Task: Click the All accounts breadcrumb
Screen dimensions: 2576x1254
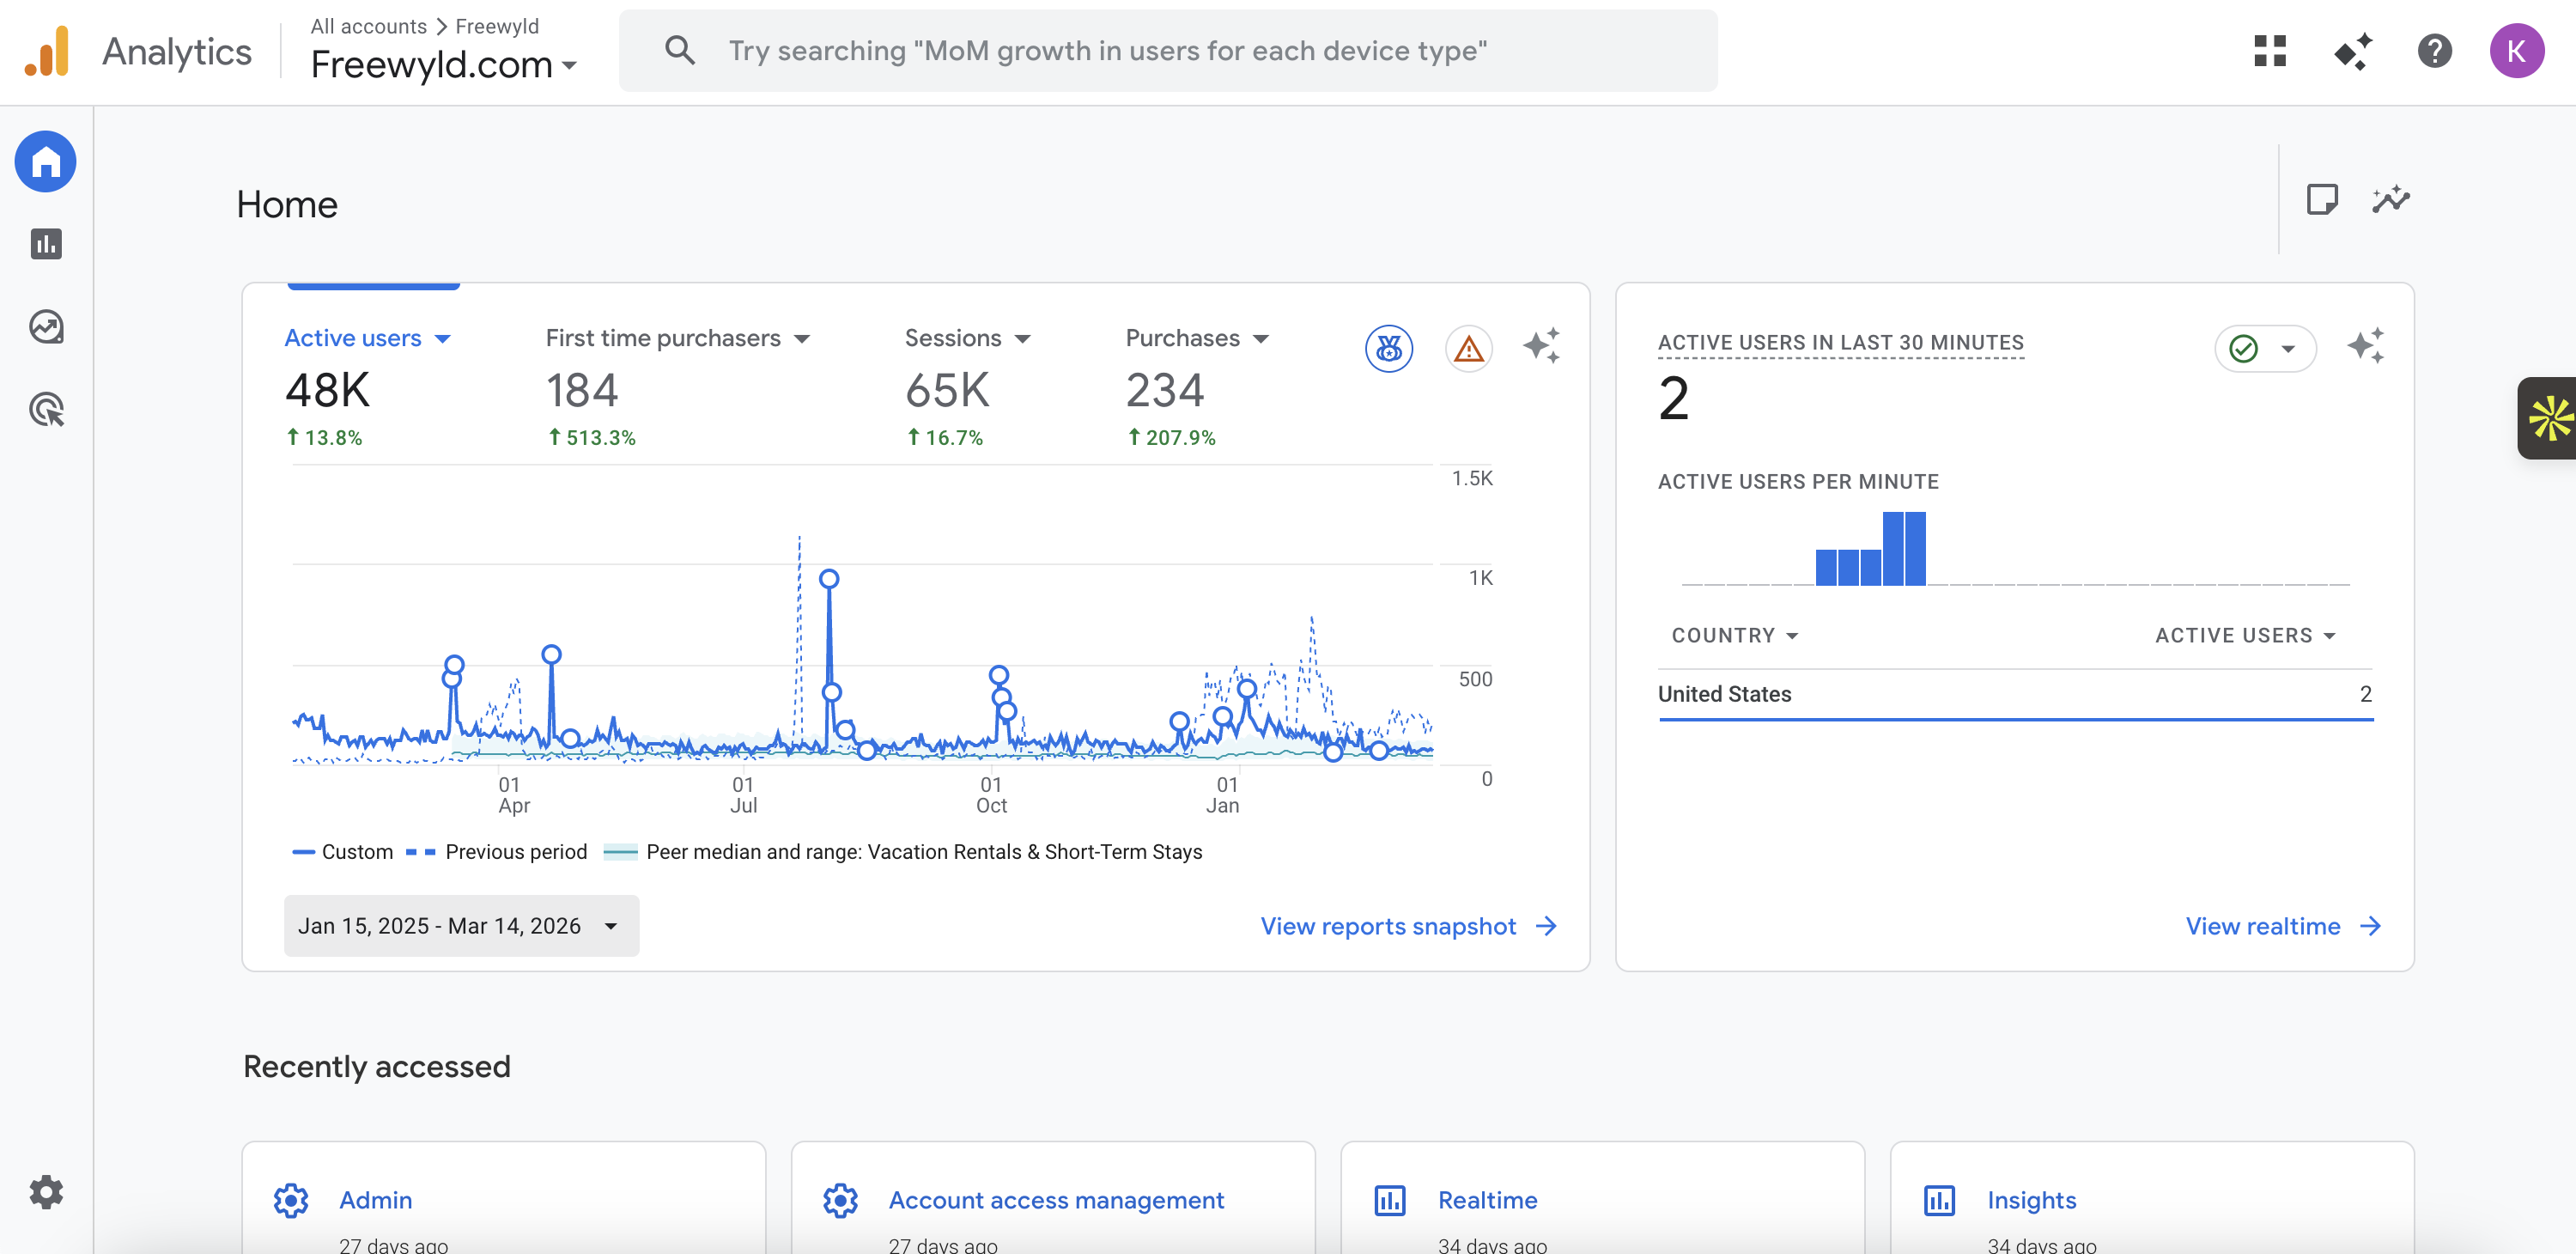Action: click(368, 26)
